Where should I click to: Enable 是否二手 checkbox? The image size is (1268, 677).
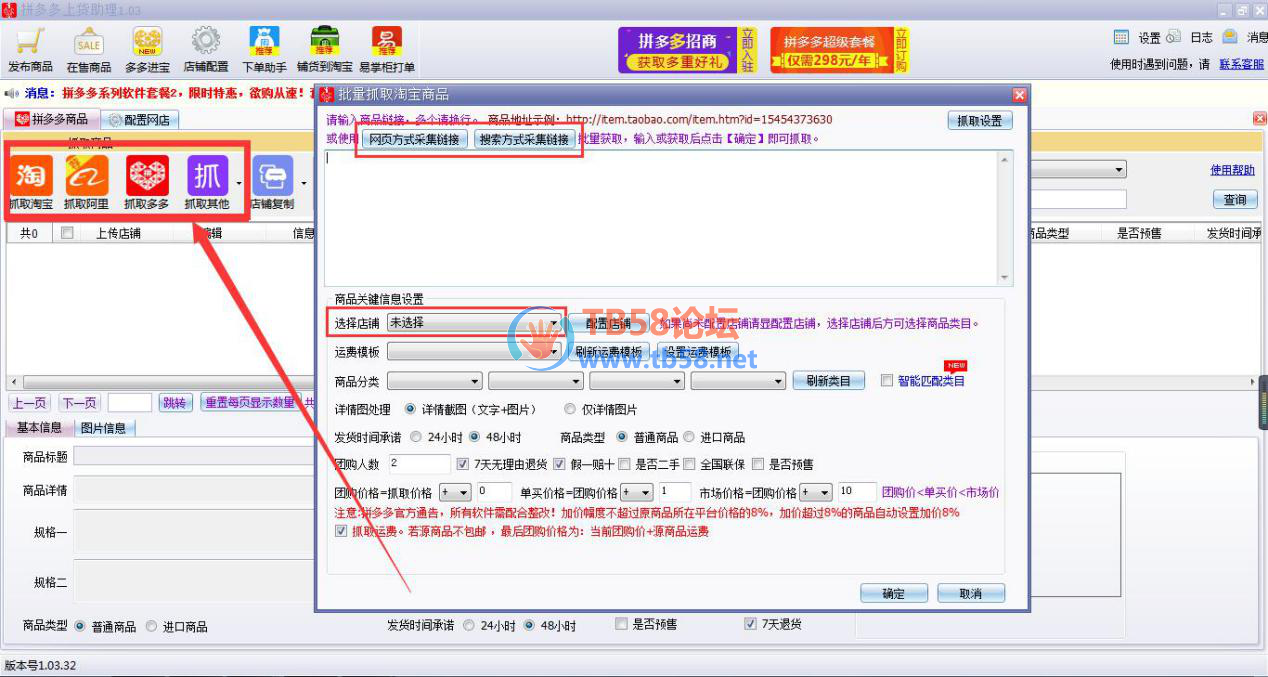pyautogui.click(x=624, y=464)
